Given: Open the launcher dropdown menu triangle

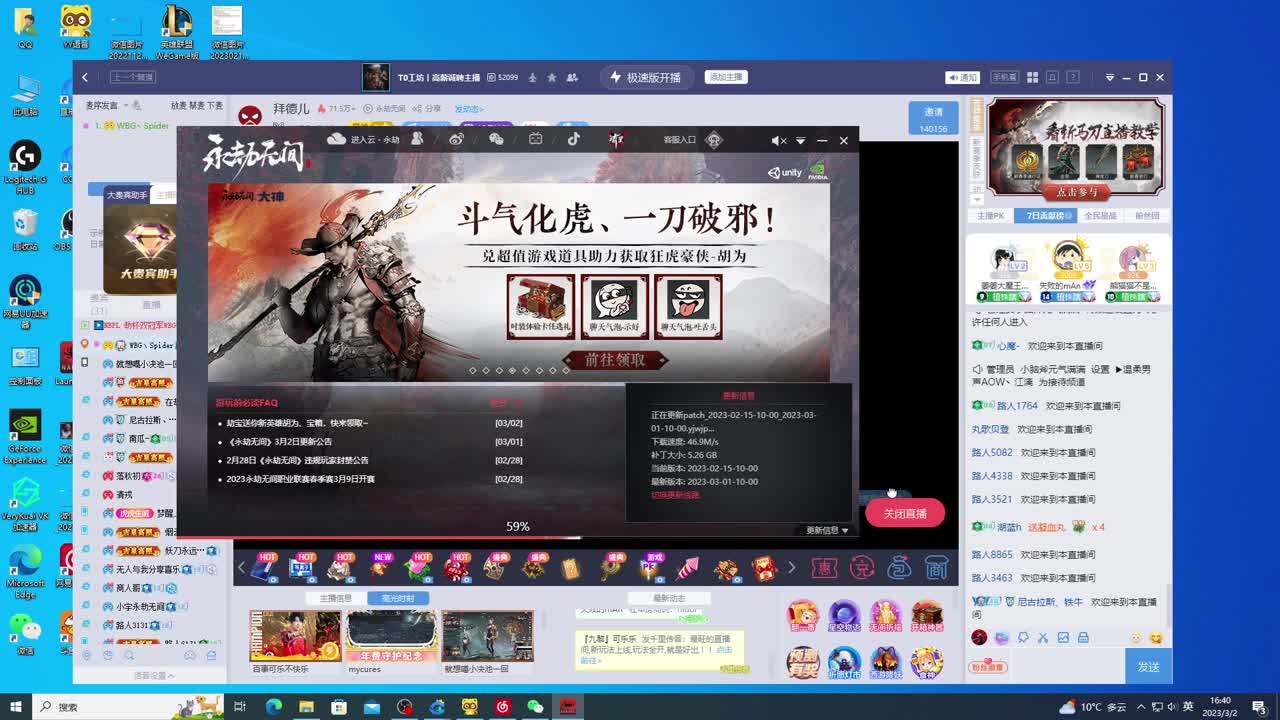Looking at the screenshot, I should (x=800, y=141).
